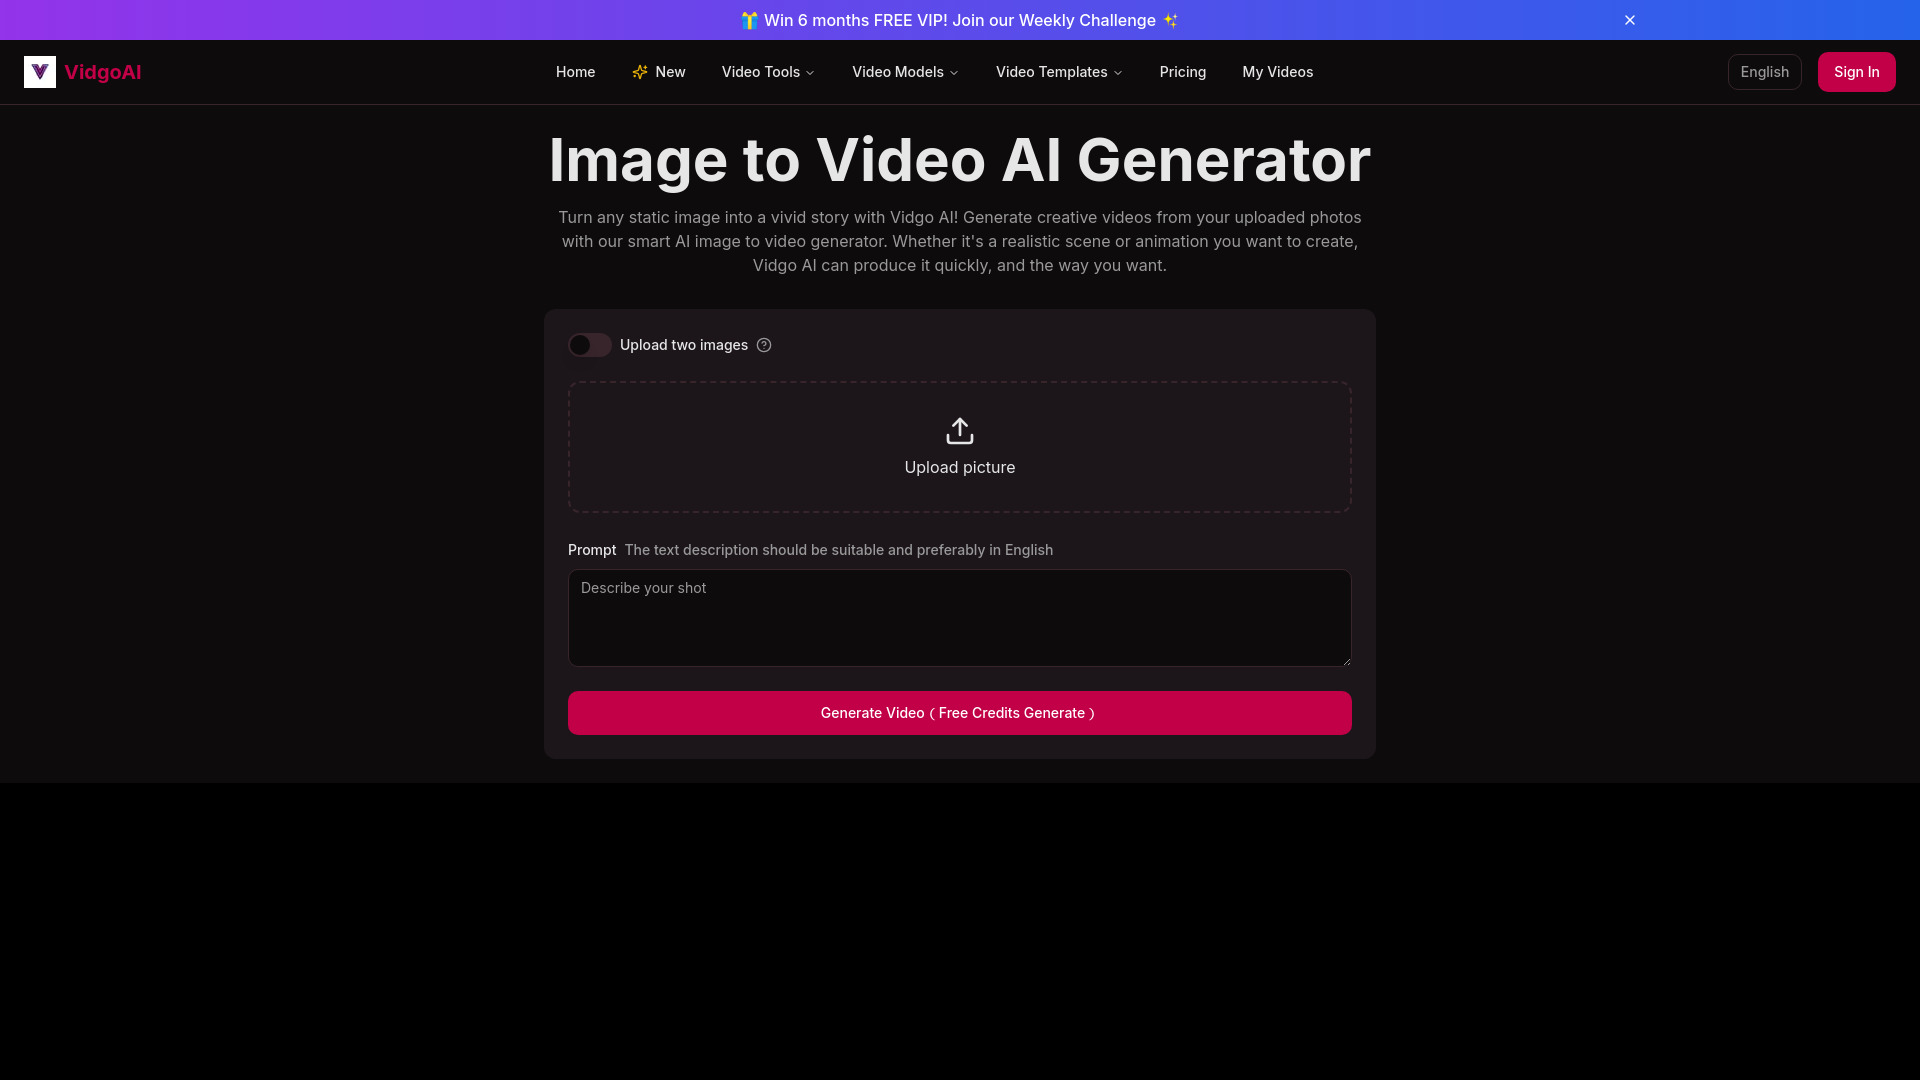Enable the two images upload toggle

click(589, 344)
